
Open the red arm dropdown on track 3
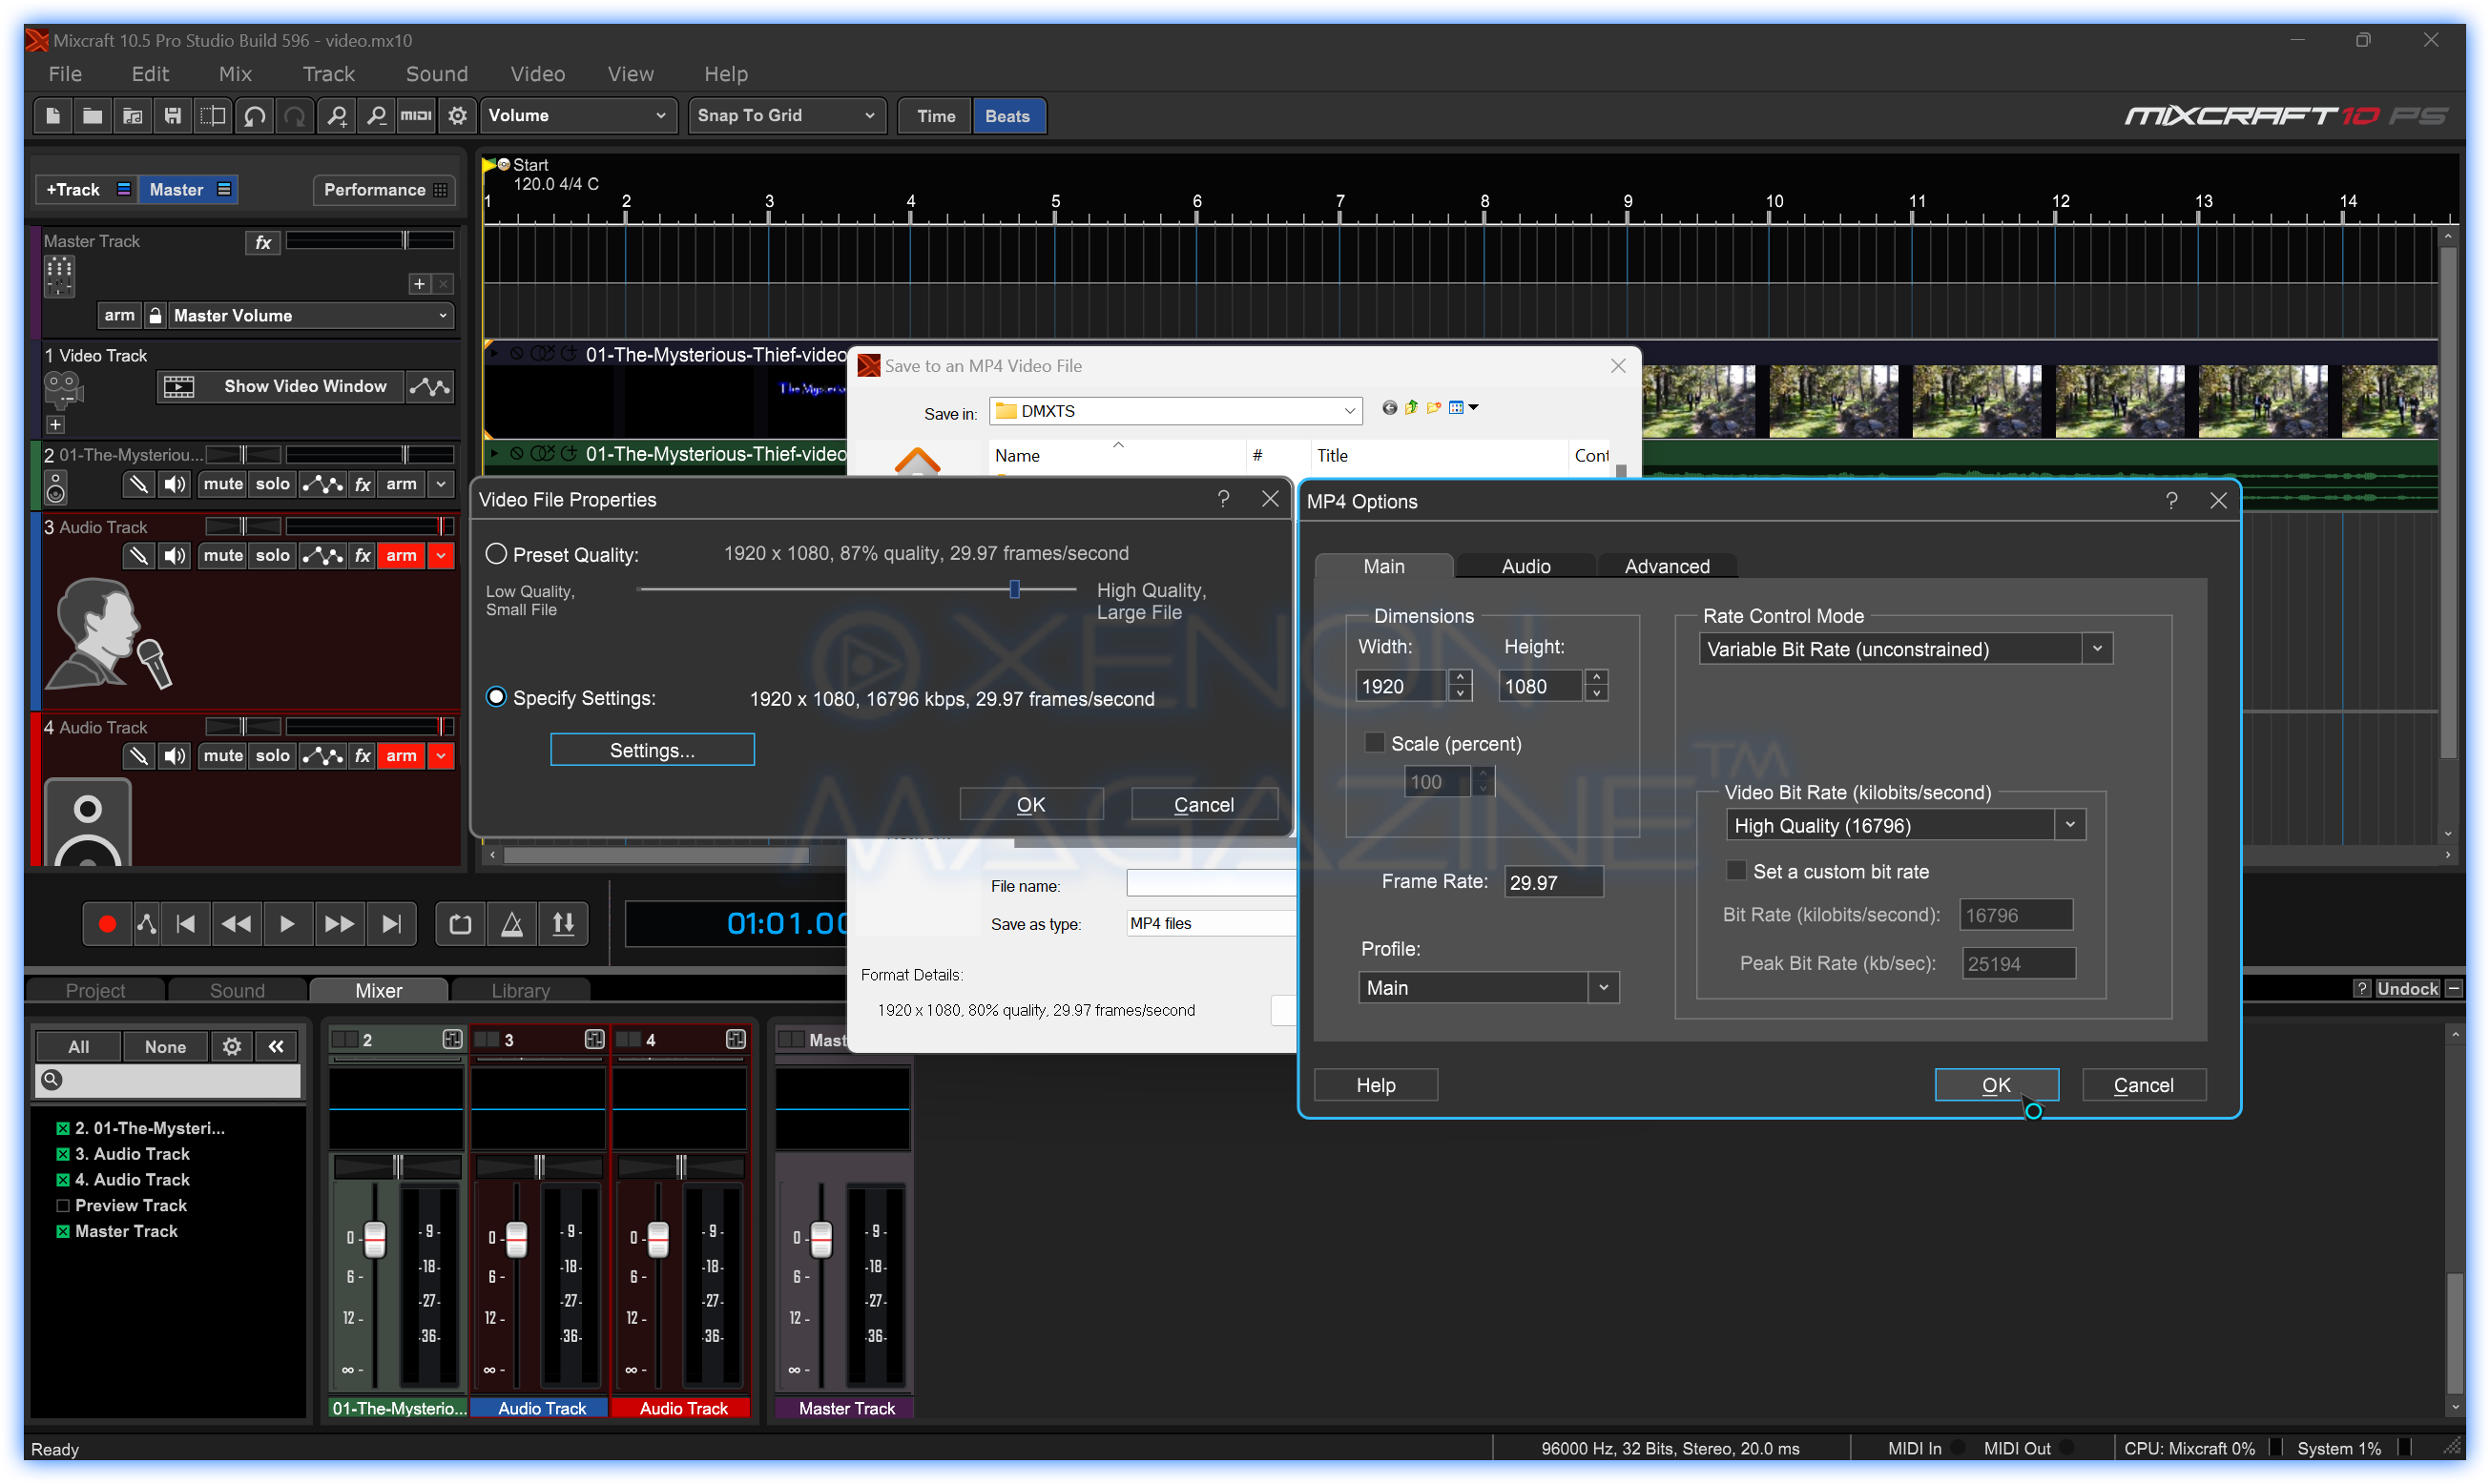(441, 556)
